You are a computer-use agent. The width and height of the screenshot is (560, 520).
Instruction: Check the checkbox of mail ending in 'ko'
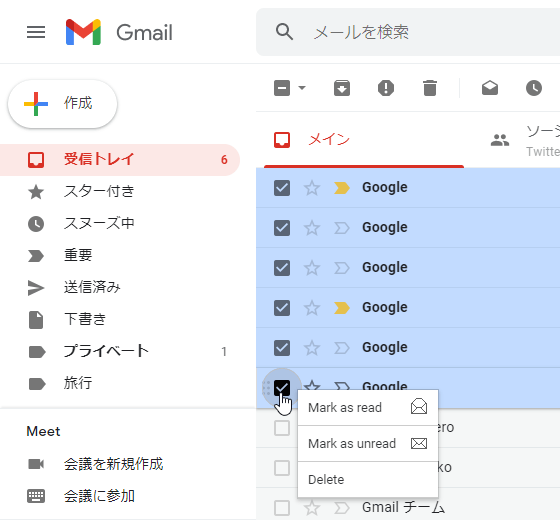coord(282,468)
